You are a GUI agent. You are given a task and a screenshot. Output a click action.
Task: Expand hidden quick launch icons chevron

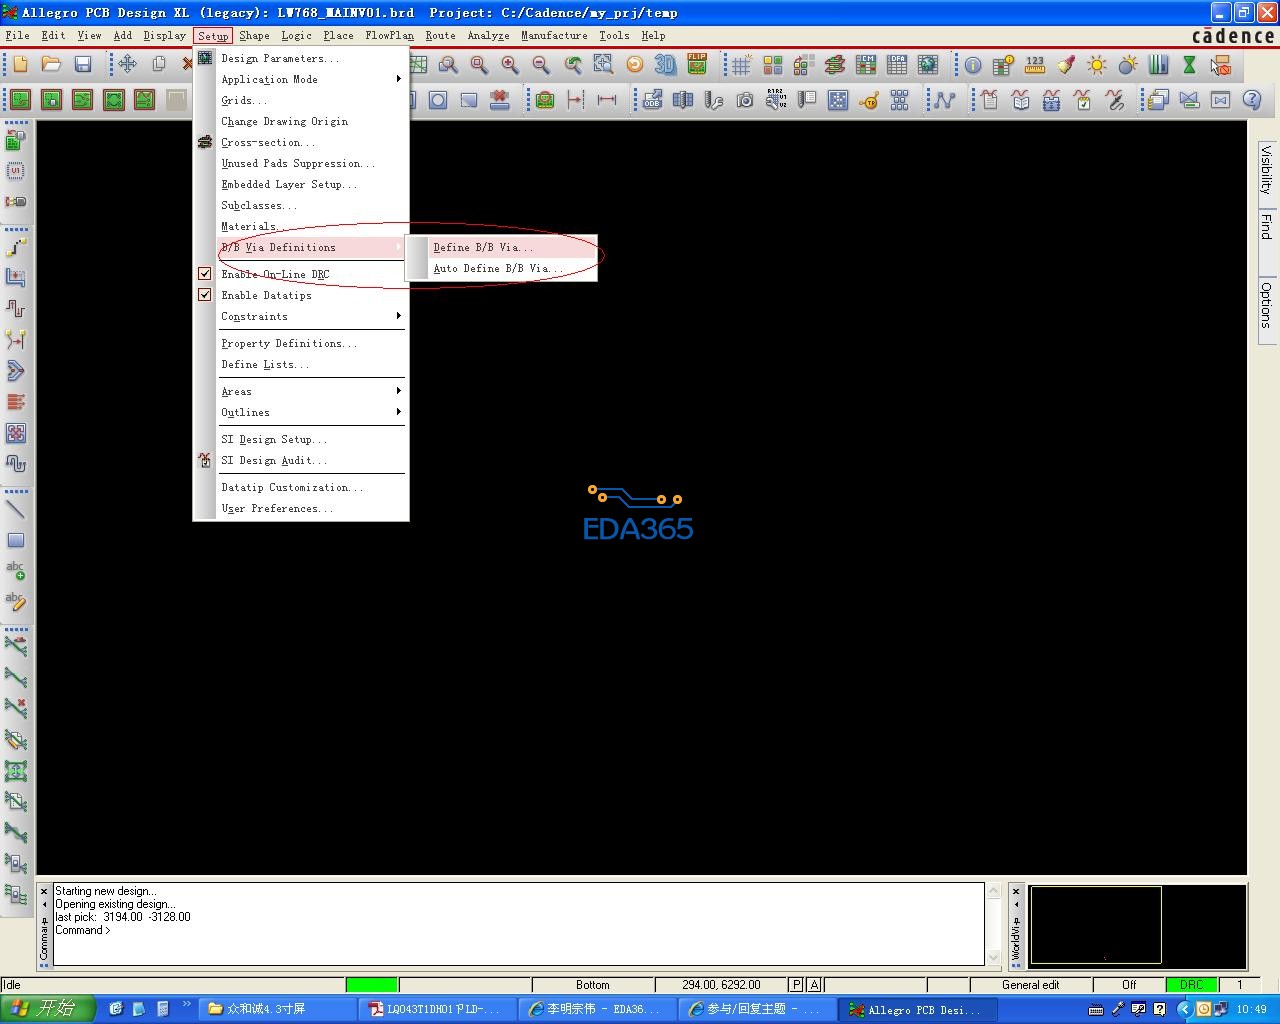point(186,1005)
